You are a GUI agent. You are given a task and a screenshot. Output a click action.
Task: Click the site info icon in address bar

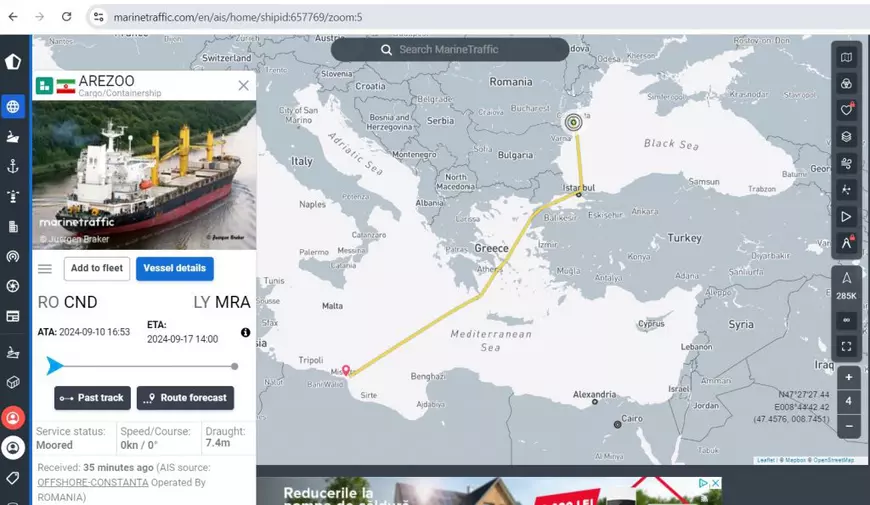pyautogui.click(x=98, y=17)
